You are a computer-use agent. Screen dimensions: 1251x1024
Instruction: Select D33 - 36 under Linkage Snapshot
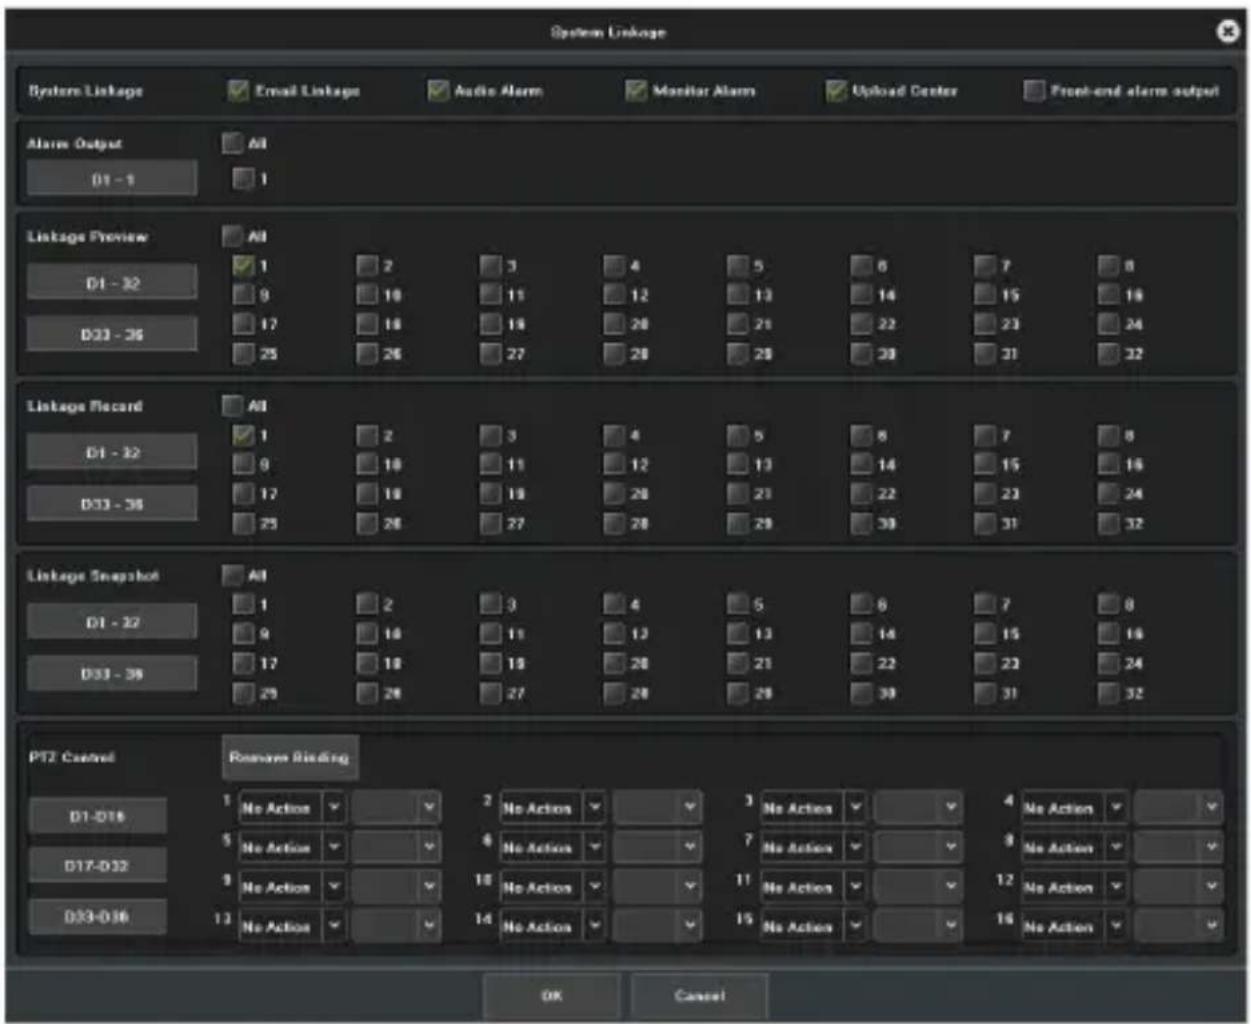[x=112, y=674]
